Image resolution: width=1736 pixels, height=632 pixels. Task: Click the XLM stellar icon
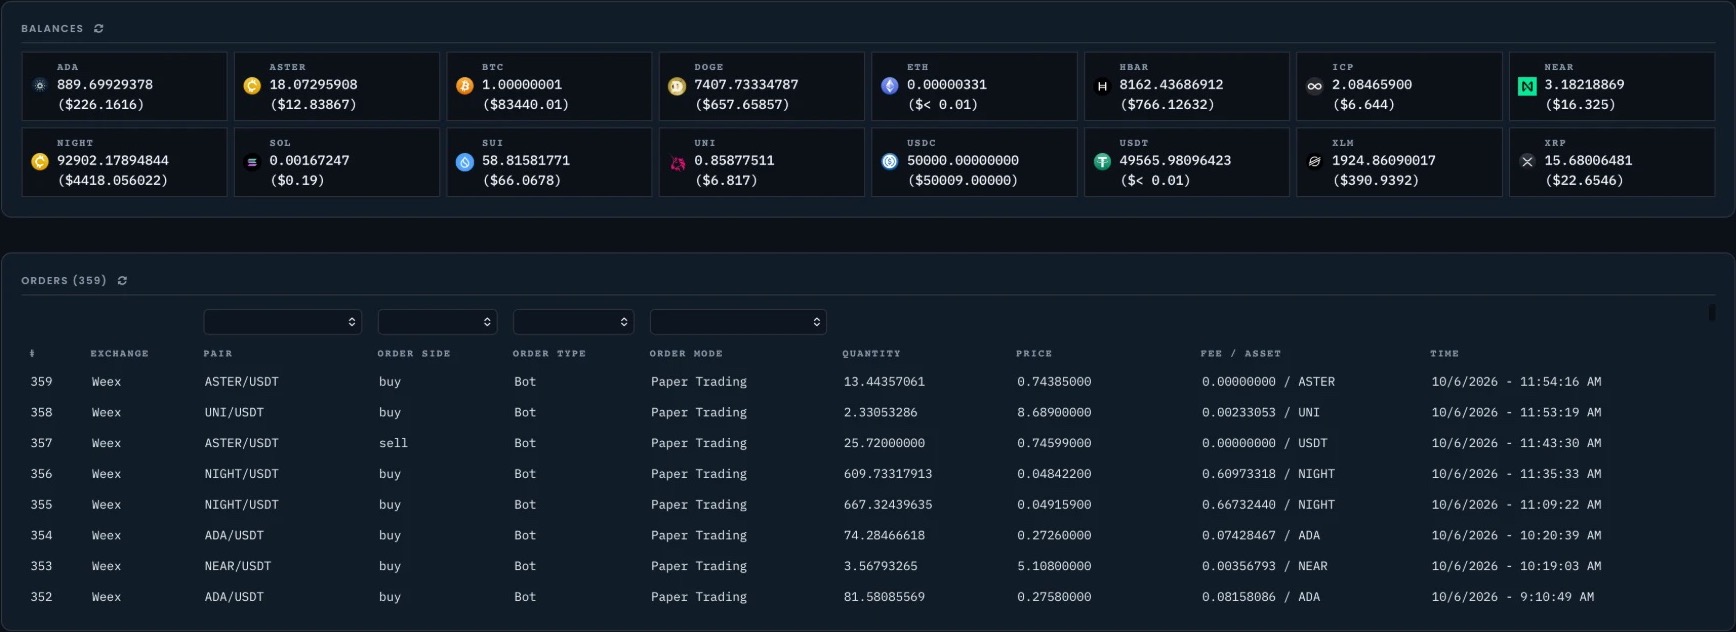click(x=1315, y=161)
